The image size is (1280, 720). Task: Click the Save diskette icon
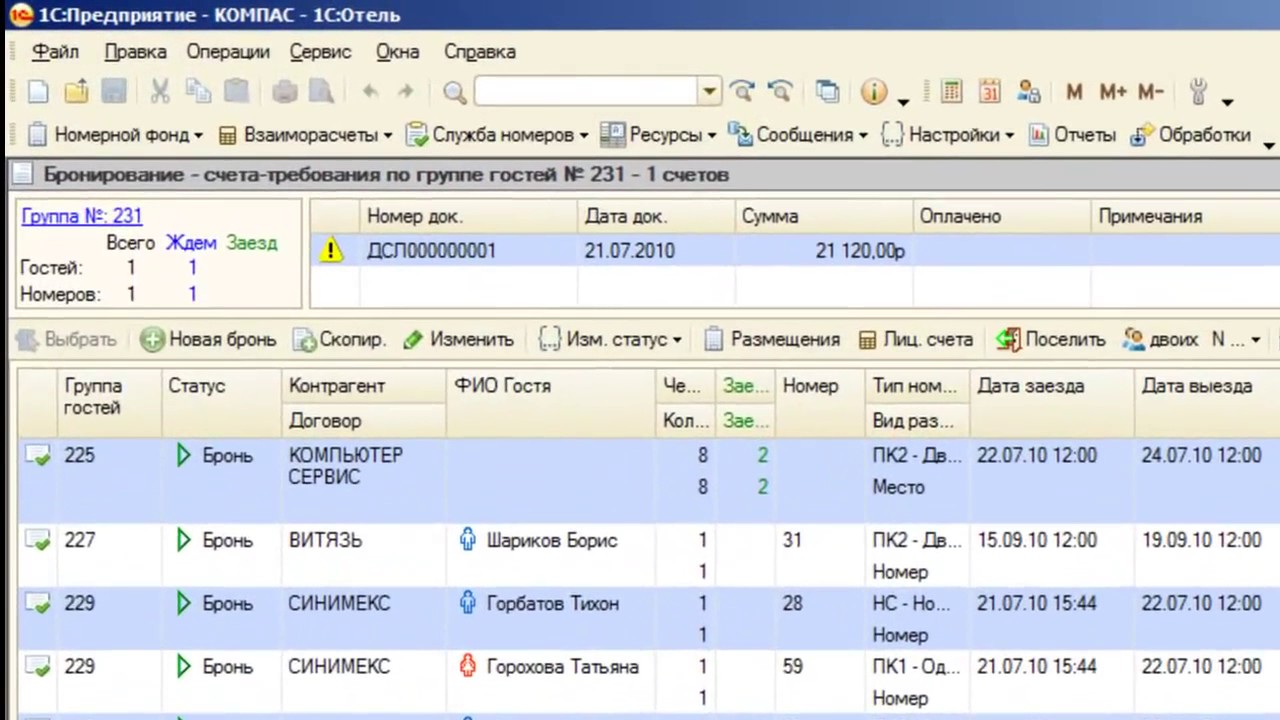coord(113,92)
